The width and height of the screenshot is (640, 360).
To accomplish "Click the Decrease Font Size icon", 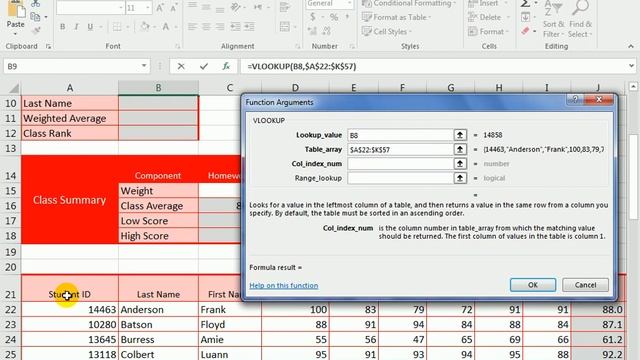I will pos(174,8).
